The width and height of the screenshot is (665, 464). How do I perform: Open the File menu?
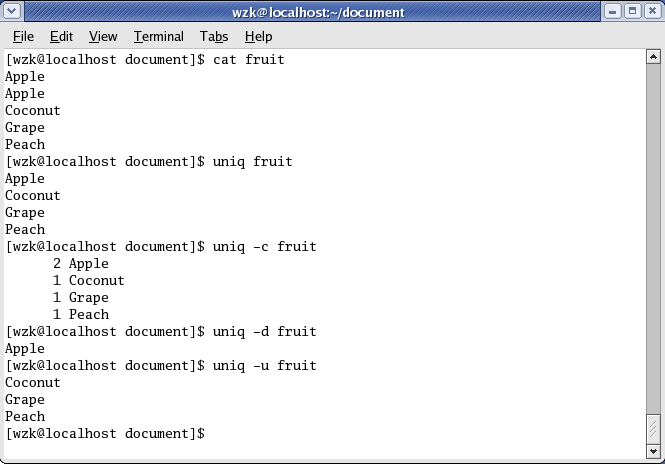[23, 36]
